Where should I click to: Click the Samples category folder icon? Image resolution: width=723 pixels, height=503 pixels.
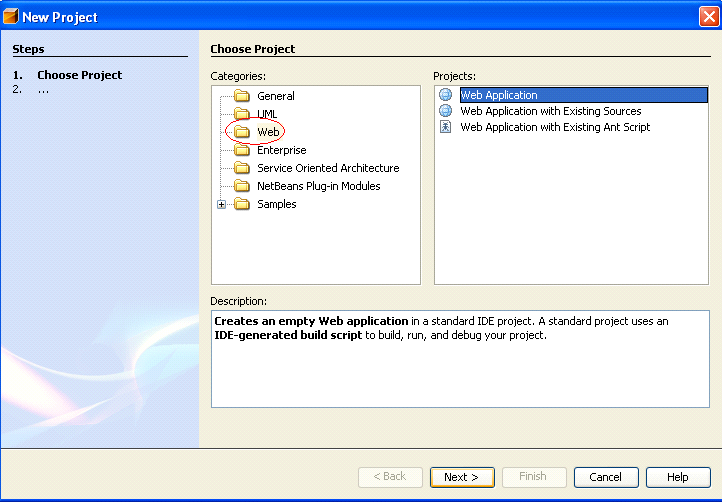coord(242,204)
